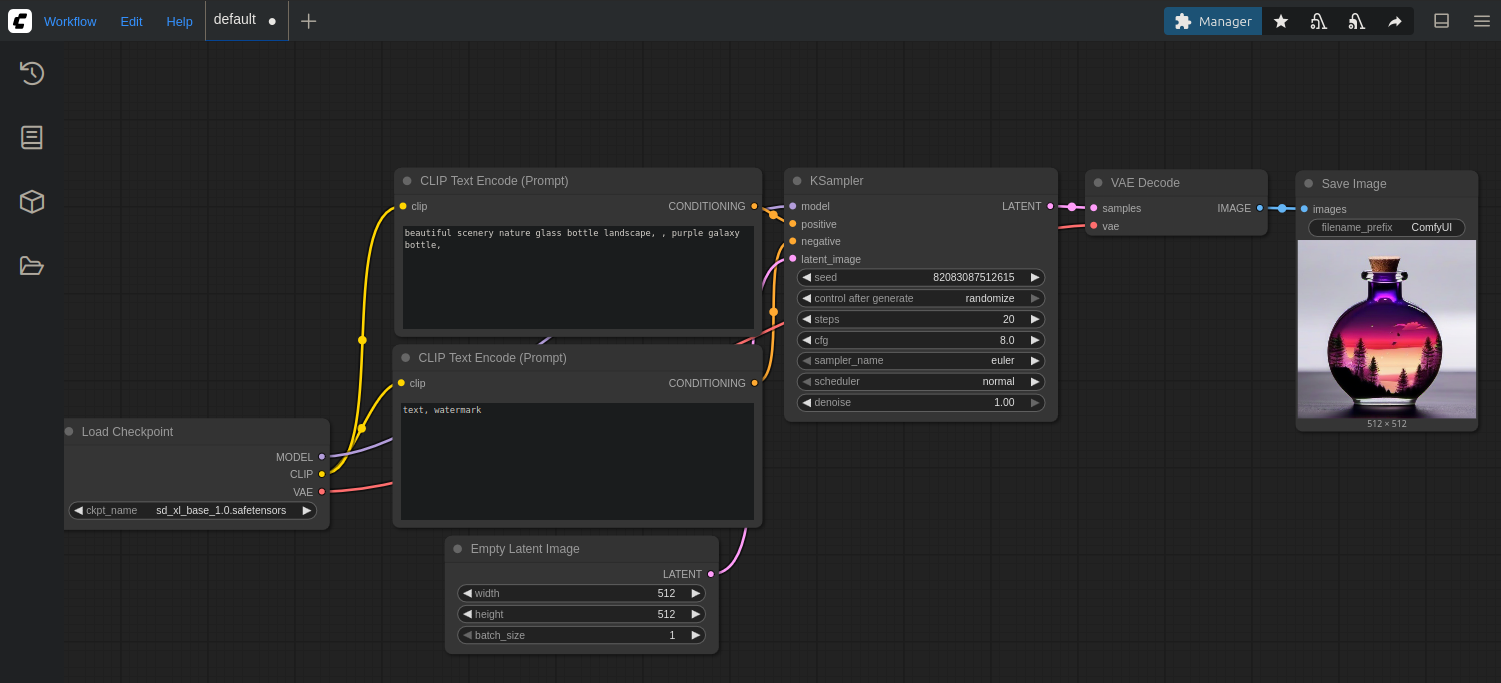Click the ComfyUI logo in the top-left

coord(19,20)
